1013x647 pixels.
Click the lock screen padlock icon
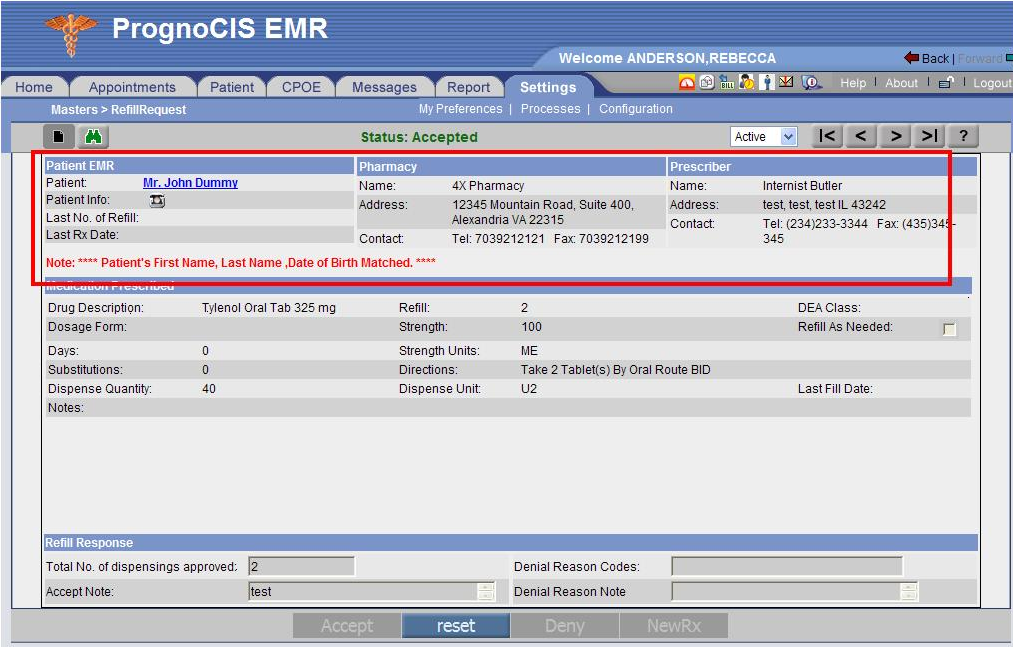coord(946,82)
